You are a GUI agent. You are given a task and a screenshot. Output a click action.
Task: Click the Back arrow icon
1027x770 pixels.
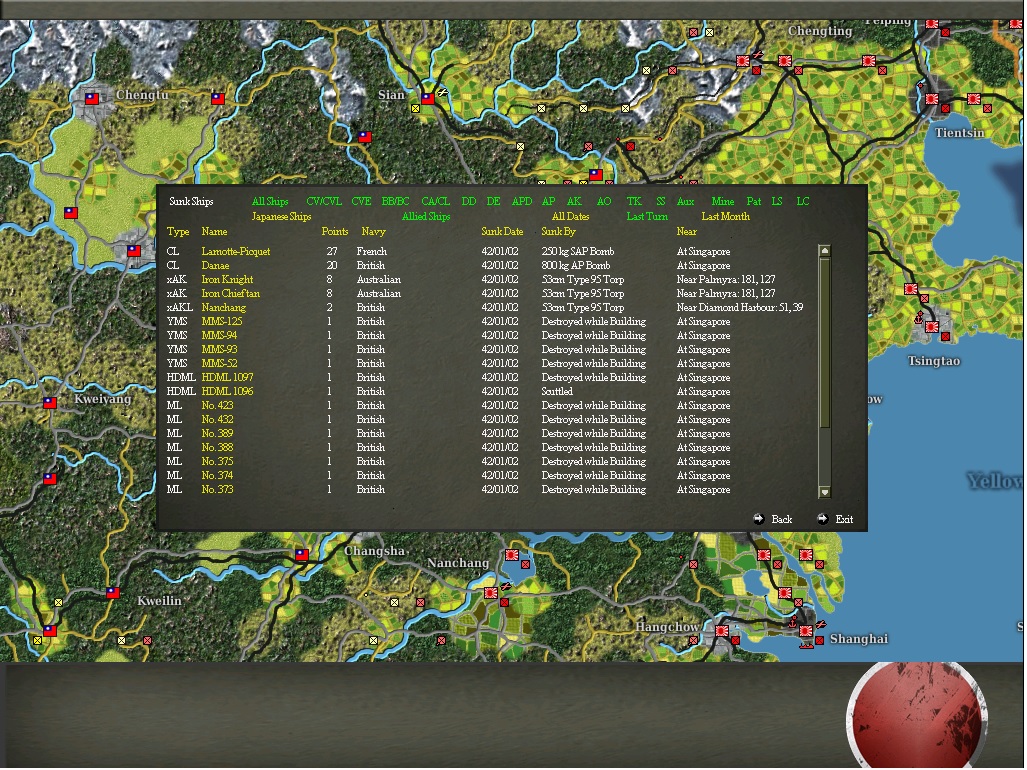[x=758, y=520]
